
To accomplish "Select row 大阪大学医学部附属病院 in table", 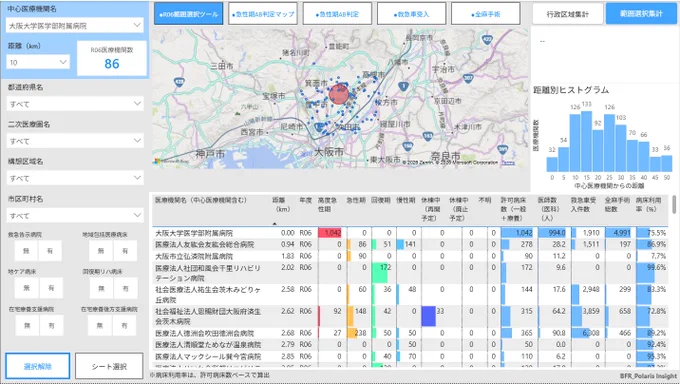I will click(410, 233).
